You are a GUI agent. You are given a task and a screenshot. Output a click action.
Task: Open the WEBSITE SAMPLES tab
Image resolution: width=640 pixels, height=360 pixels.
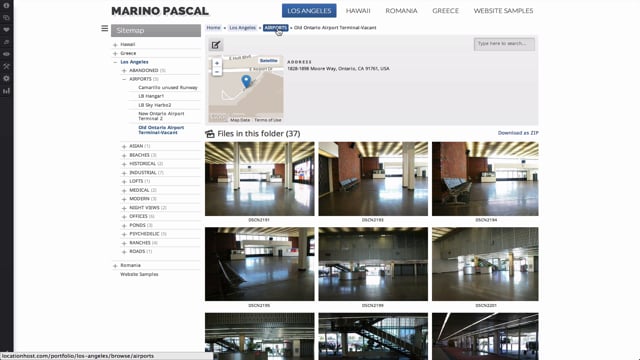[503, 11]
